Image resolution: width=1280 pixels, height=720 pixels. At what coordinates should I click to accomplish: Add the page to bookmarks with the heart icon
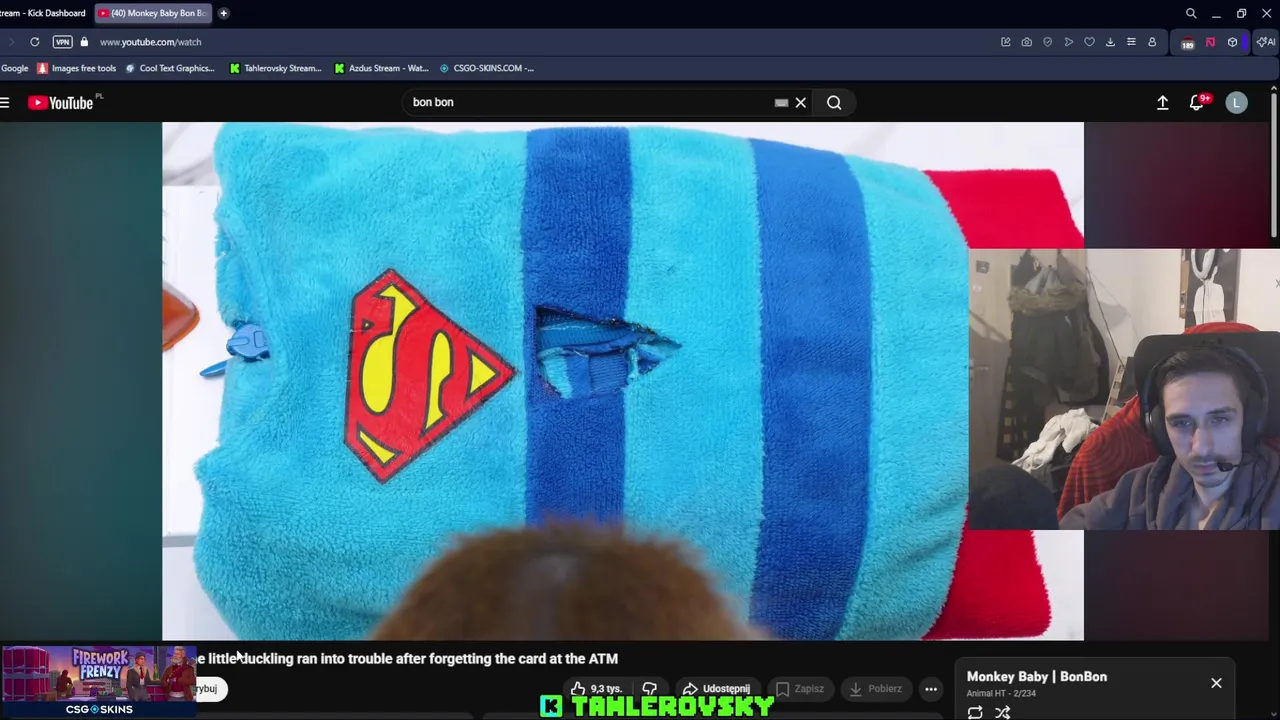[x=1090, y=42]
